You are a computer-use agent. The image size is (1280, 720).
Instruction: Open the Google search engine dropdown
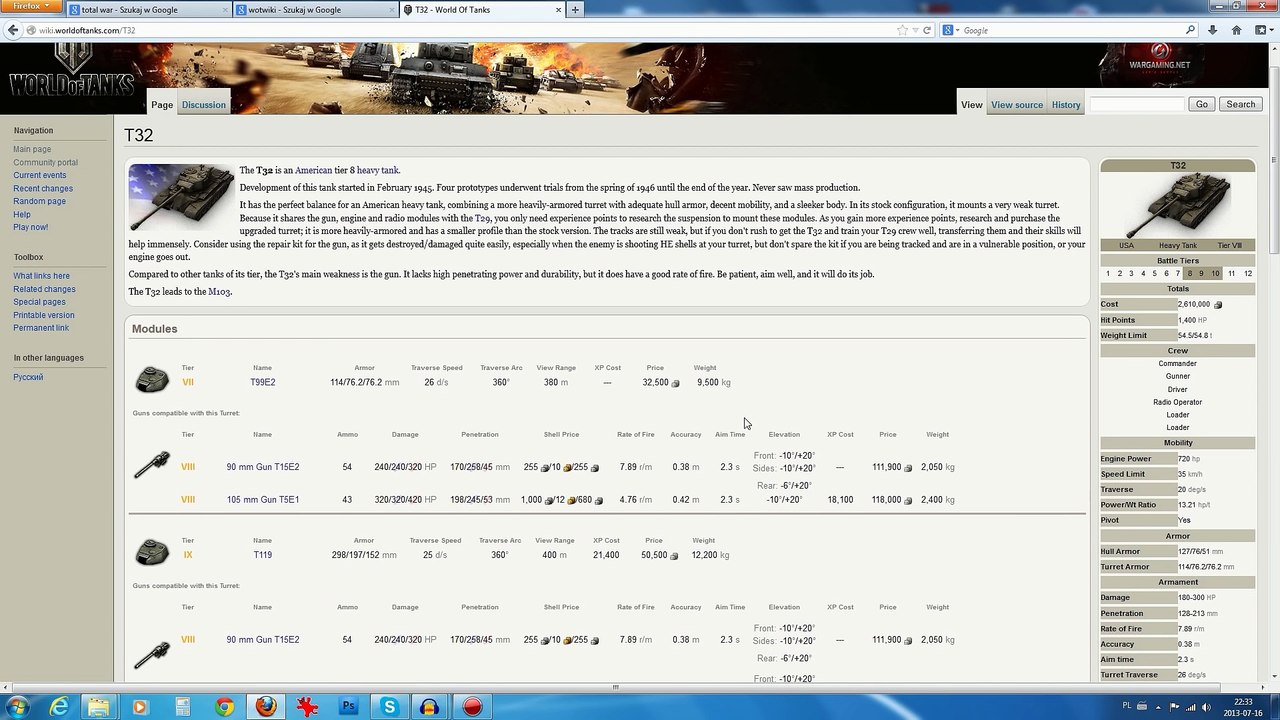[952, 30]
